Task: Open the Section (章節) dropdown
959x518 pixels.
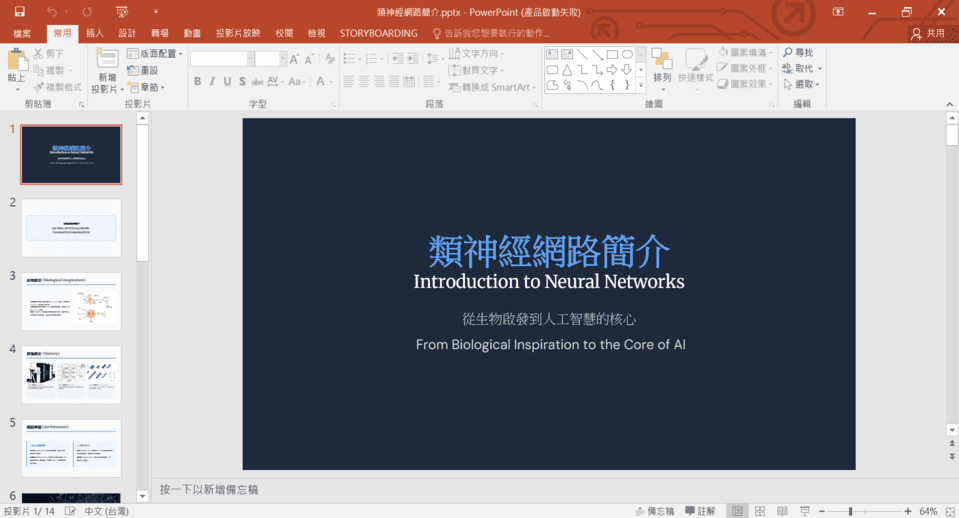Action: pyautogui.click(x=150, y=88)
